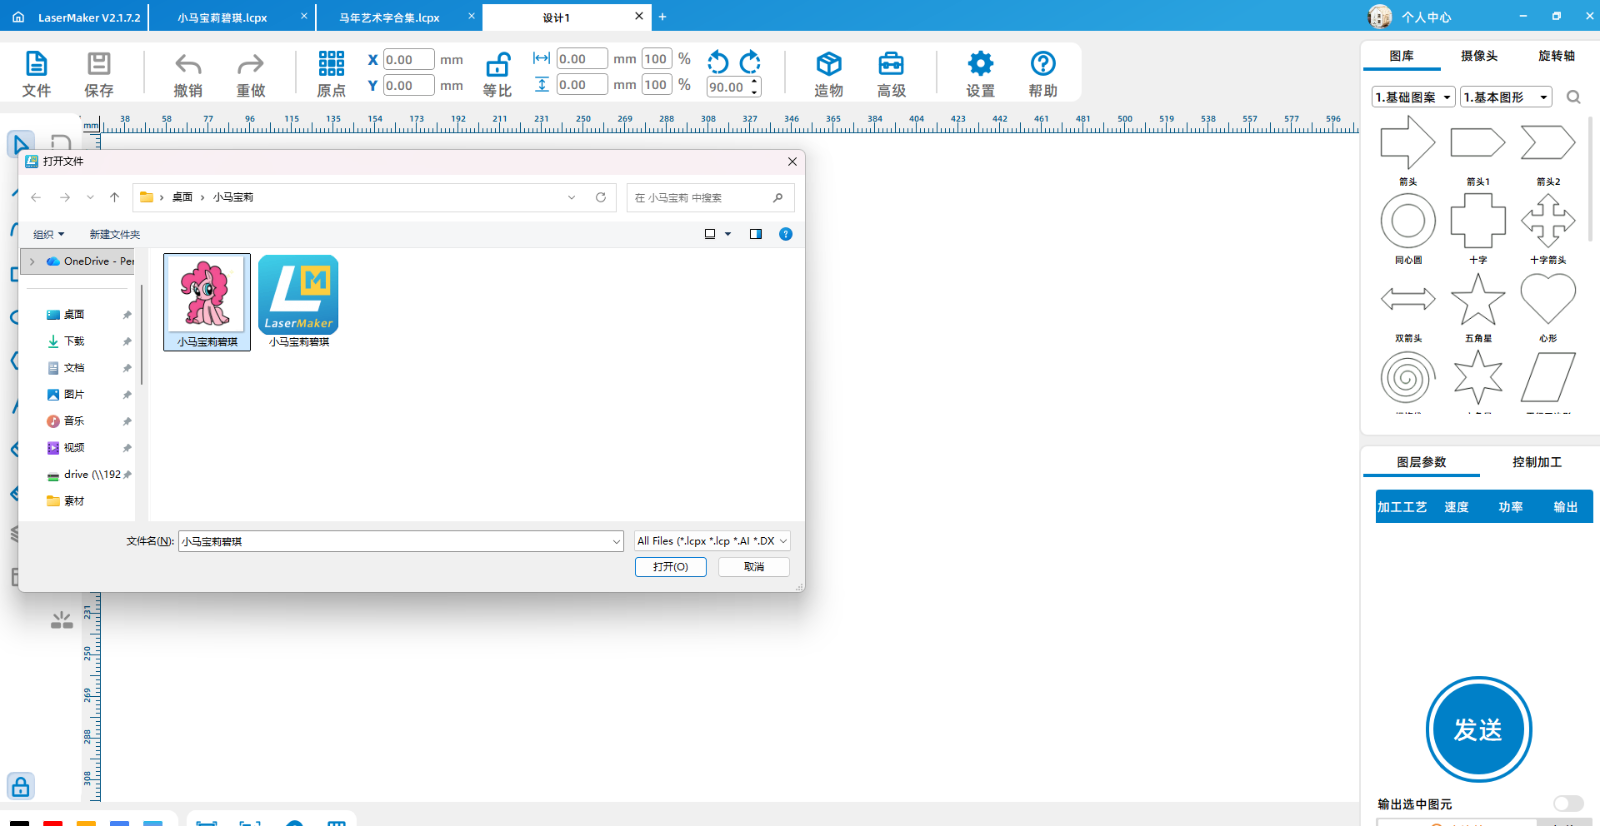The height and width of the screenshot is (826, 1600).
Task: Open Settings (设置) gear icon
Action: (980, 65)
